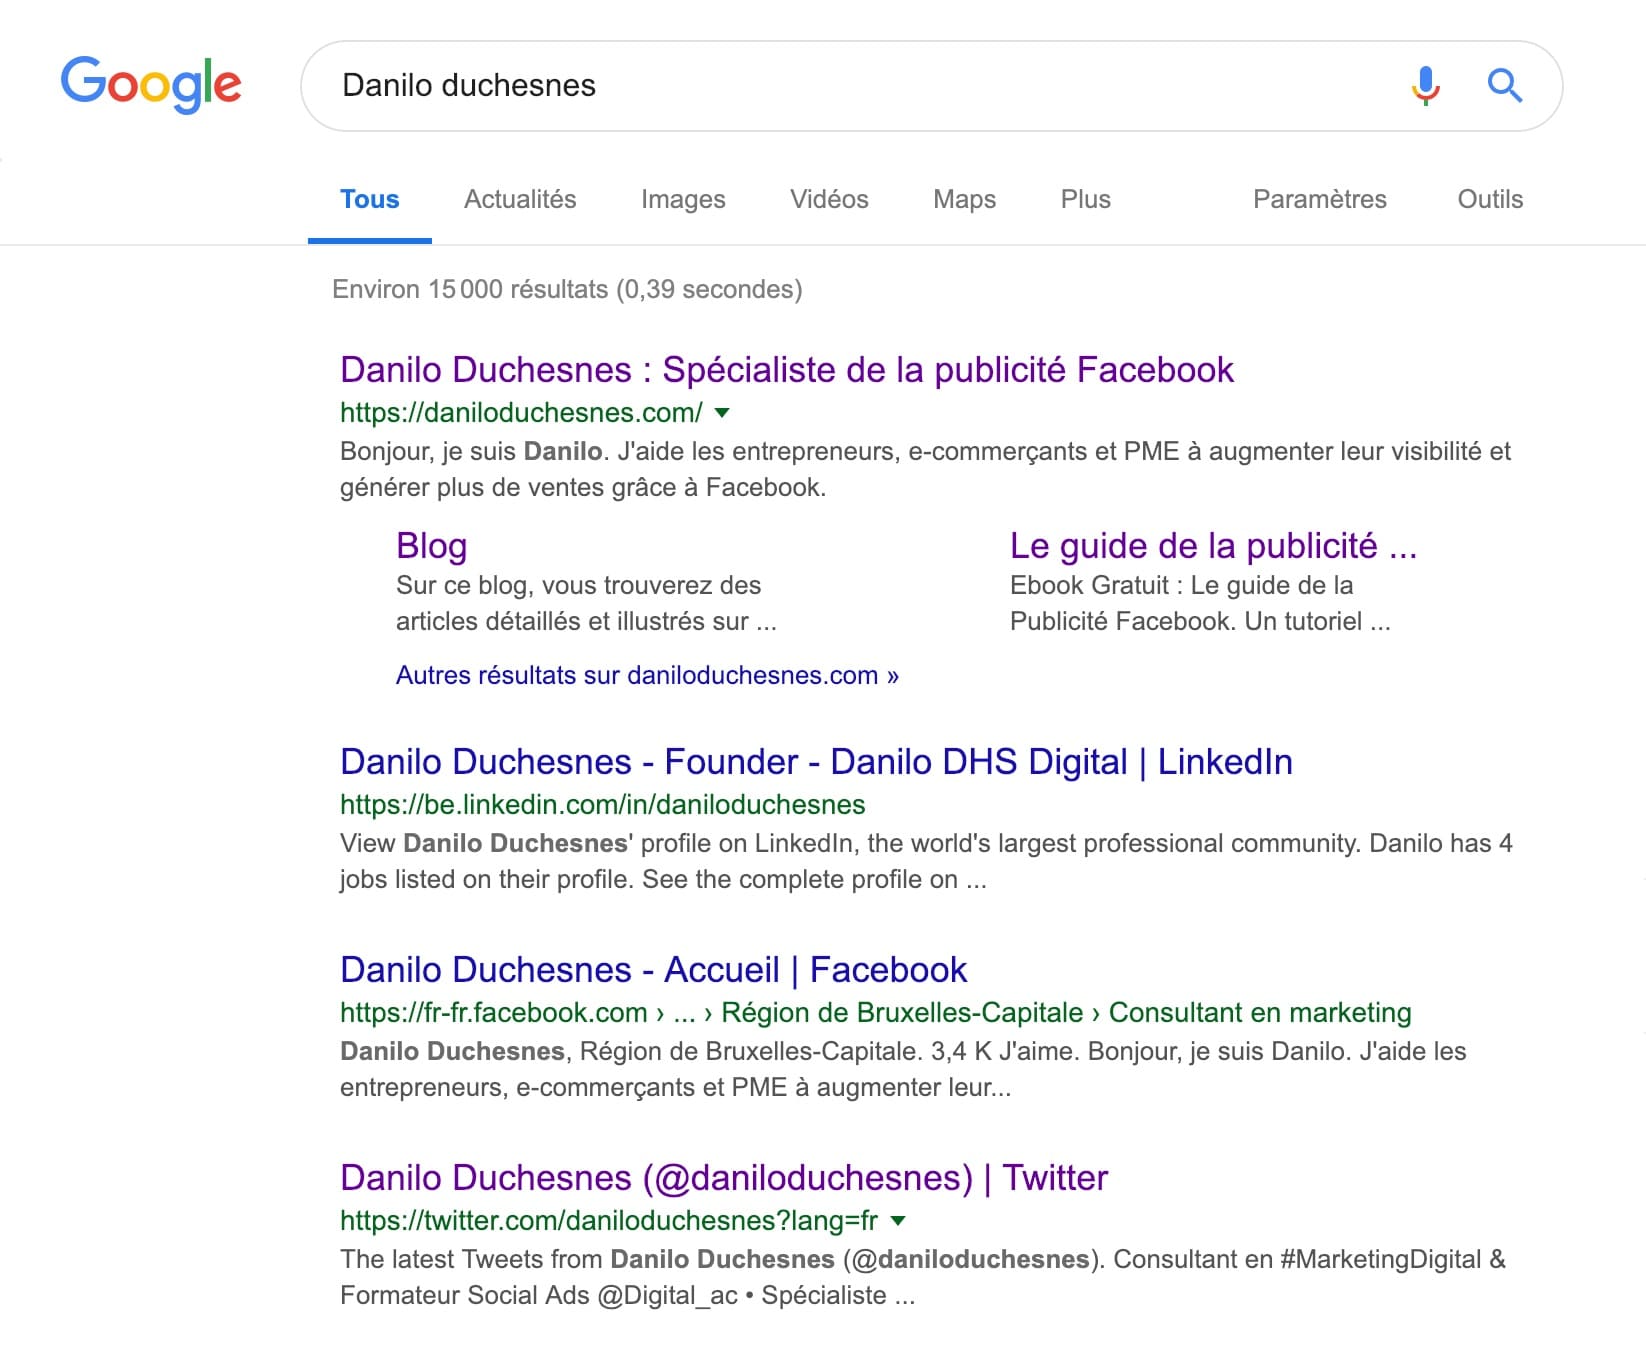Click the blue magnifying glass search icon

pyautogui.click(x=1504, y=86)
